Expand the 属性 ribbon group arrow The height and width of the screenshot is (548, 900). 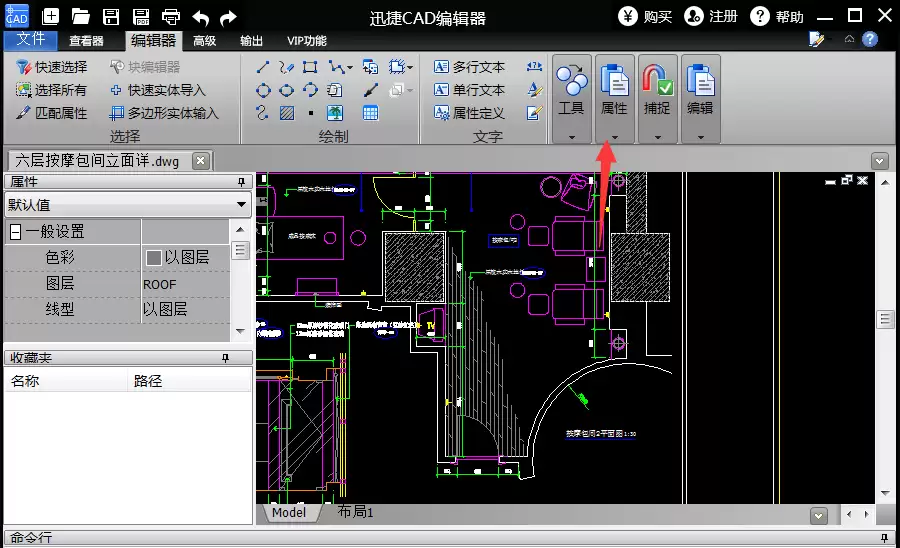click(x=615, y=137)
